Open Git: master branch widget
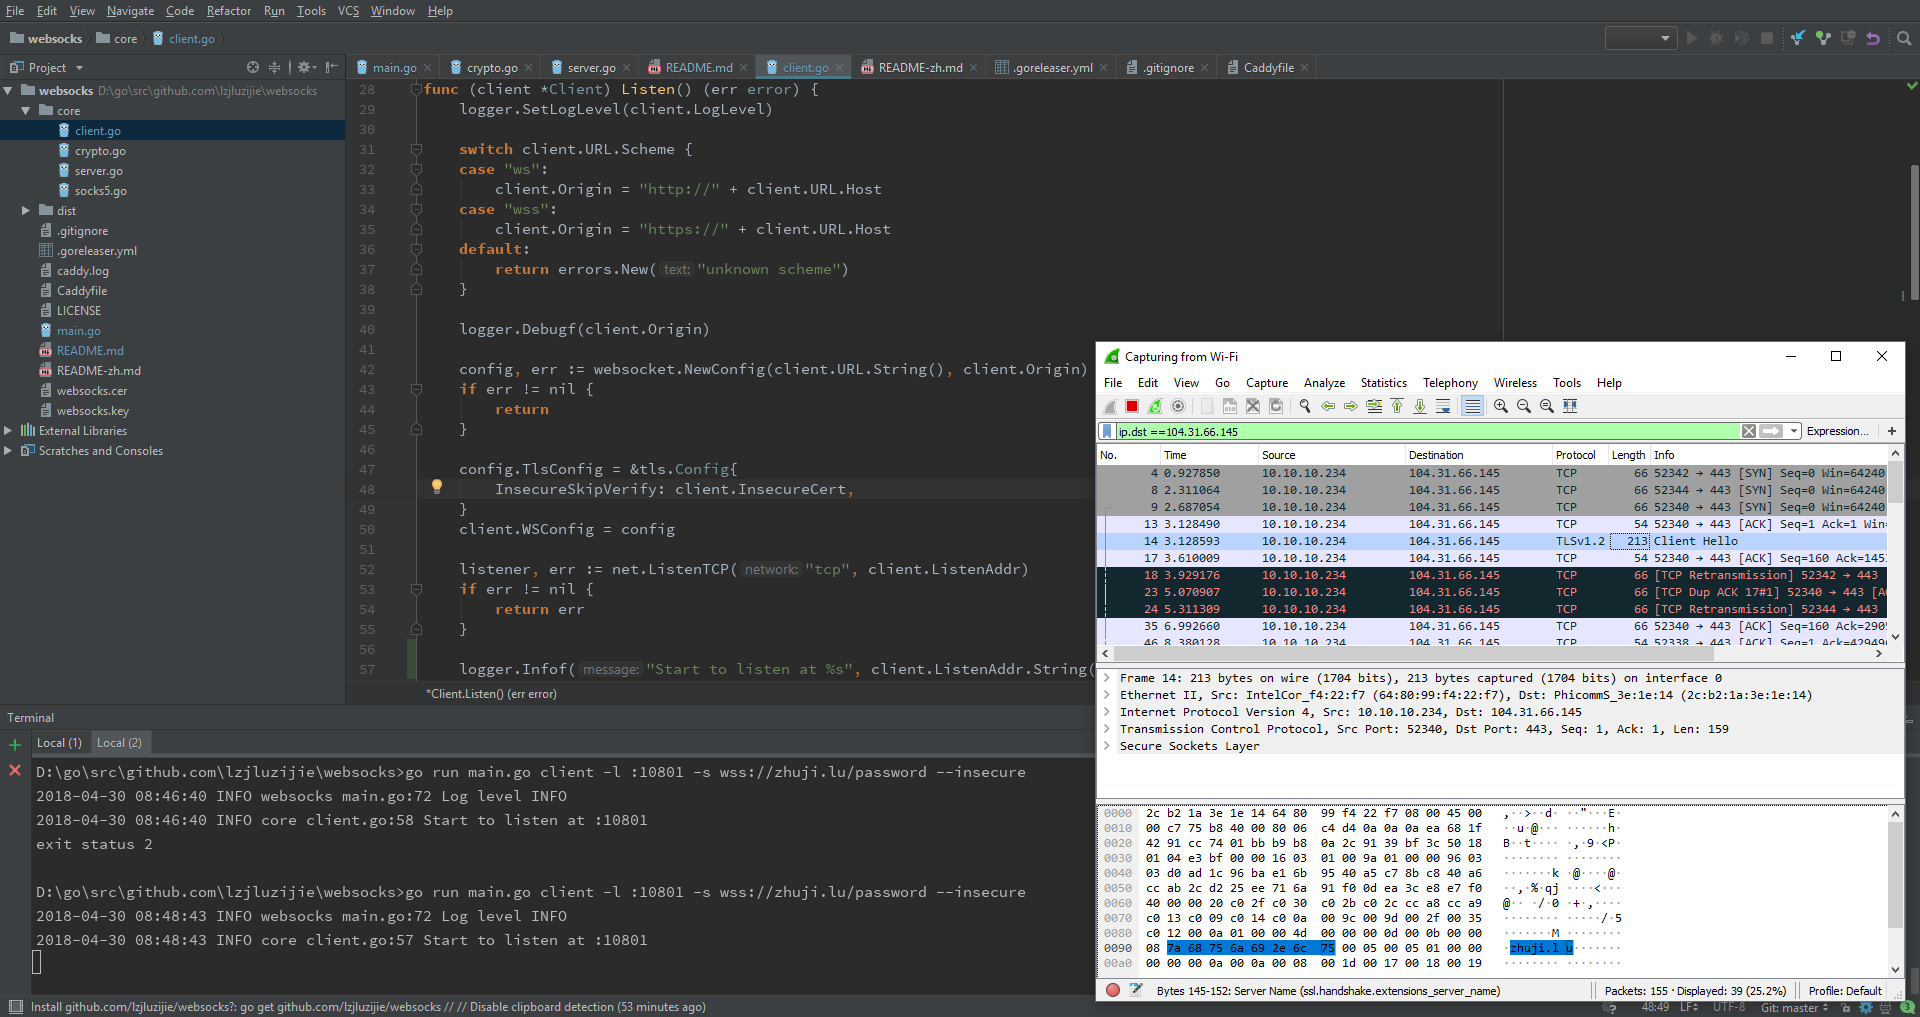The height and width of the screenshot is (1017, 1920). click(x=1794, y=1007)
